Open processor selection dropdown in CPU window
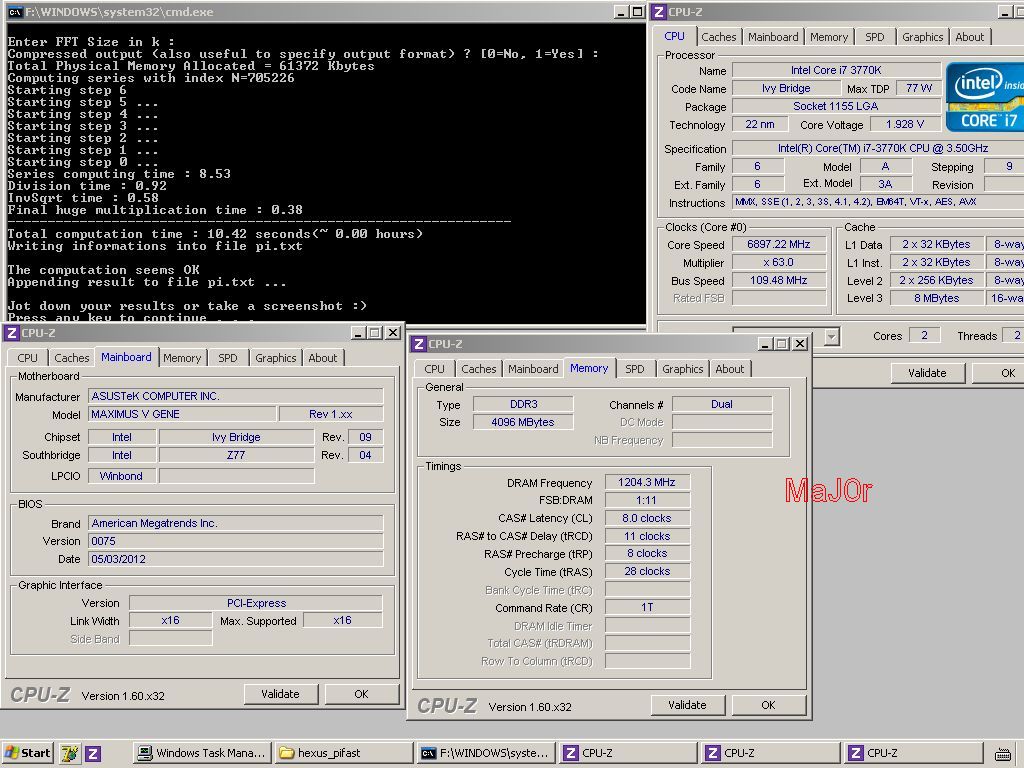 [831, 336]
